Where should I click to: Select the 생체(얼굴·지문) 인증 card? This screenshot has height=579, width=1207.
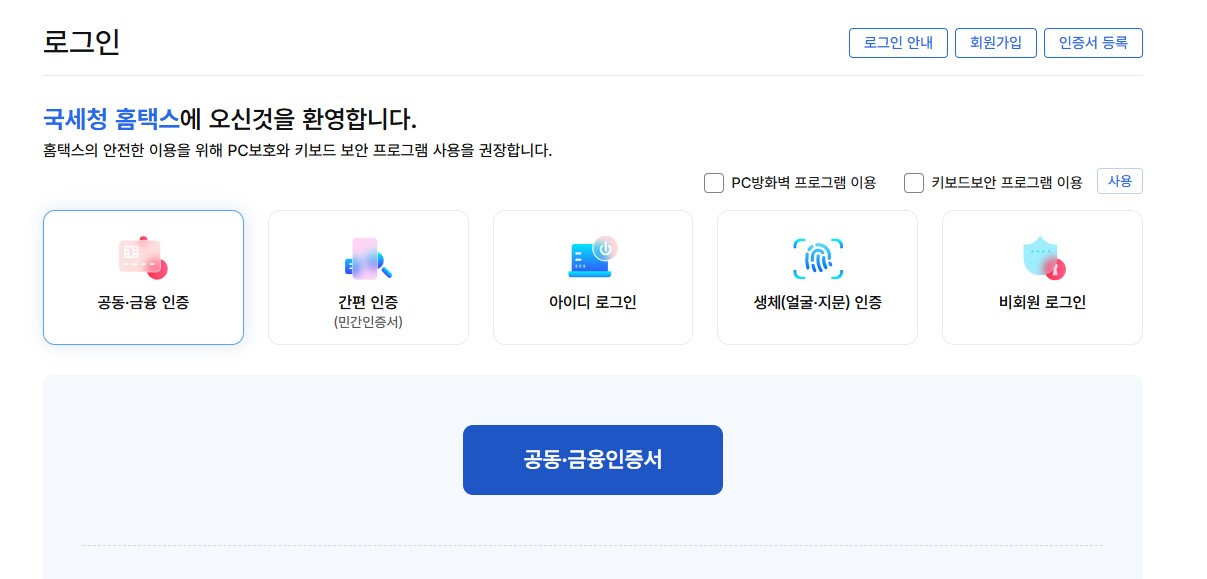817,277
